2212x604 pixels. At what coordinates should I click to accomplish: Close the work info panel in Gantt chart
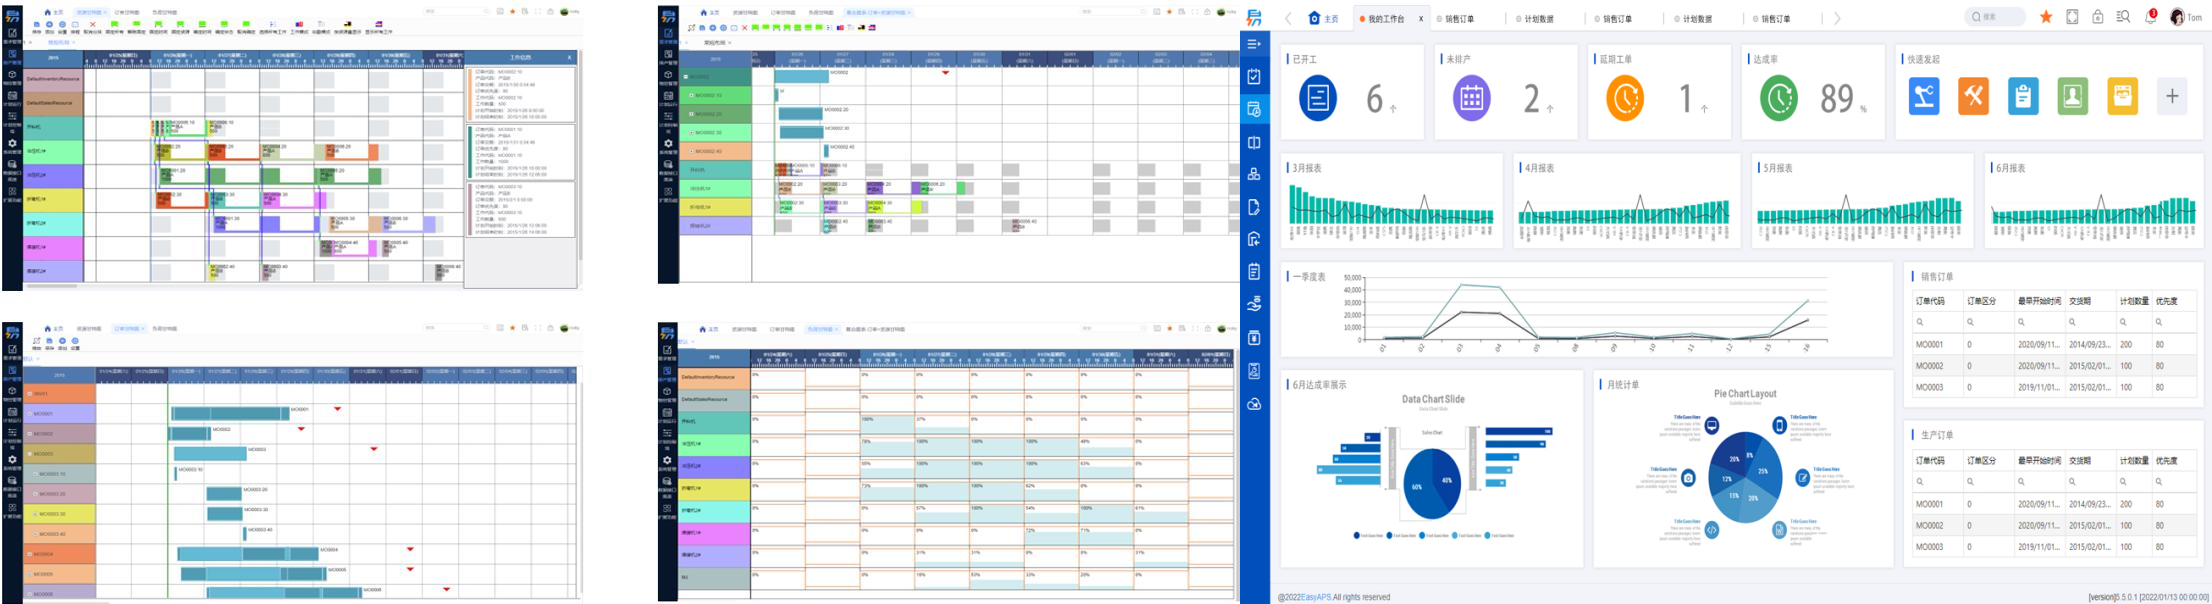tap(570, 58)
